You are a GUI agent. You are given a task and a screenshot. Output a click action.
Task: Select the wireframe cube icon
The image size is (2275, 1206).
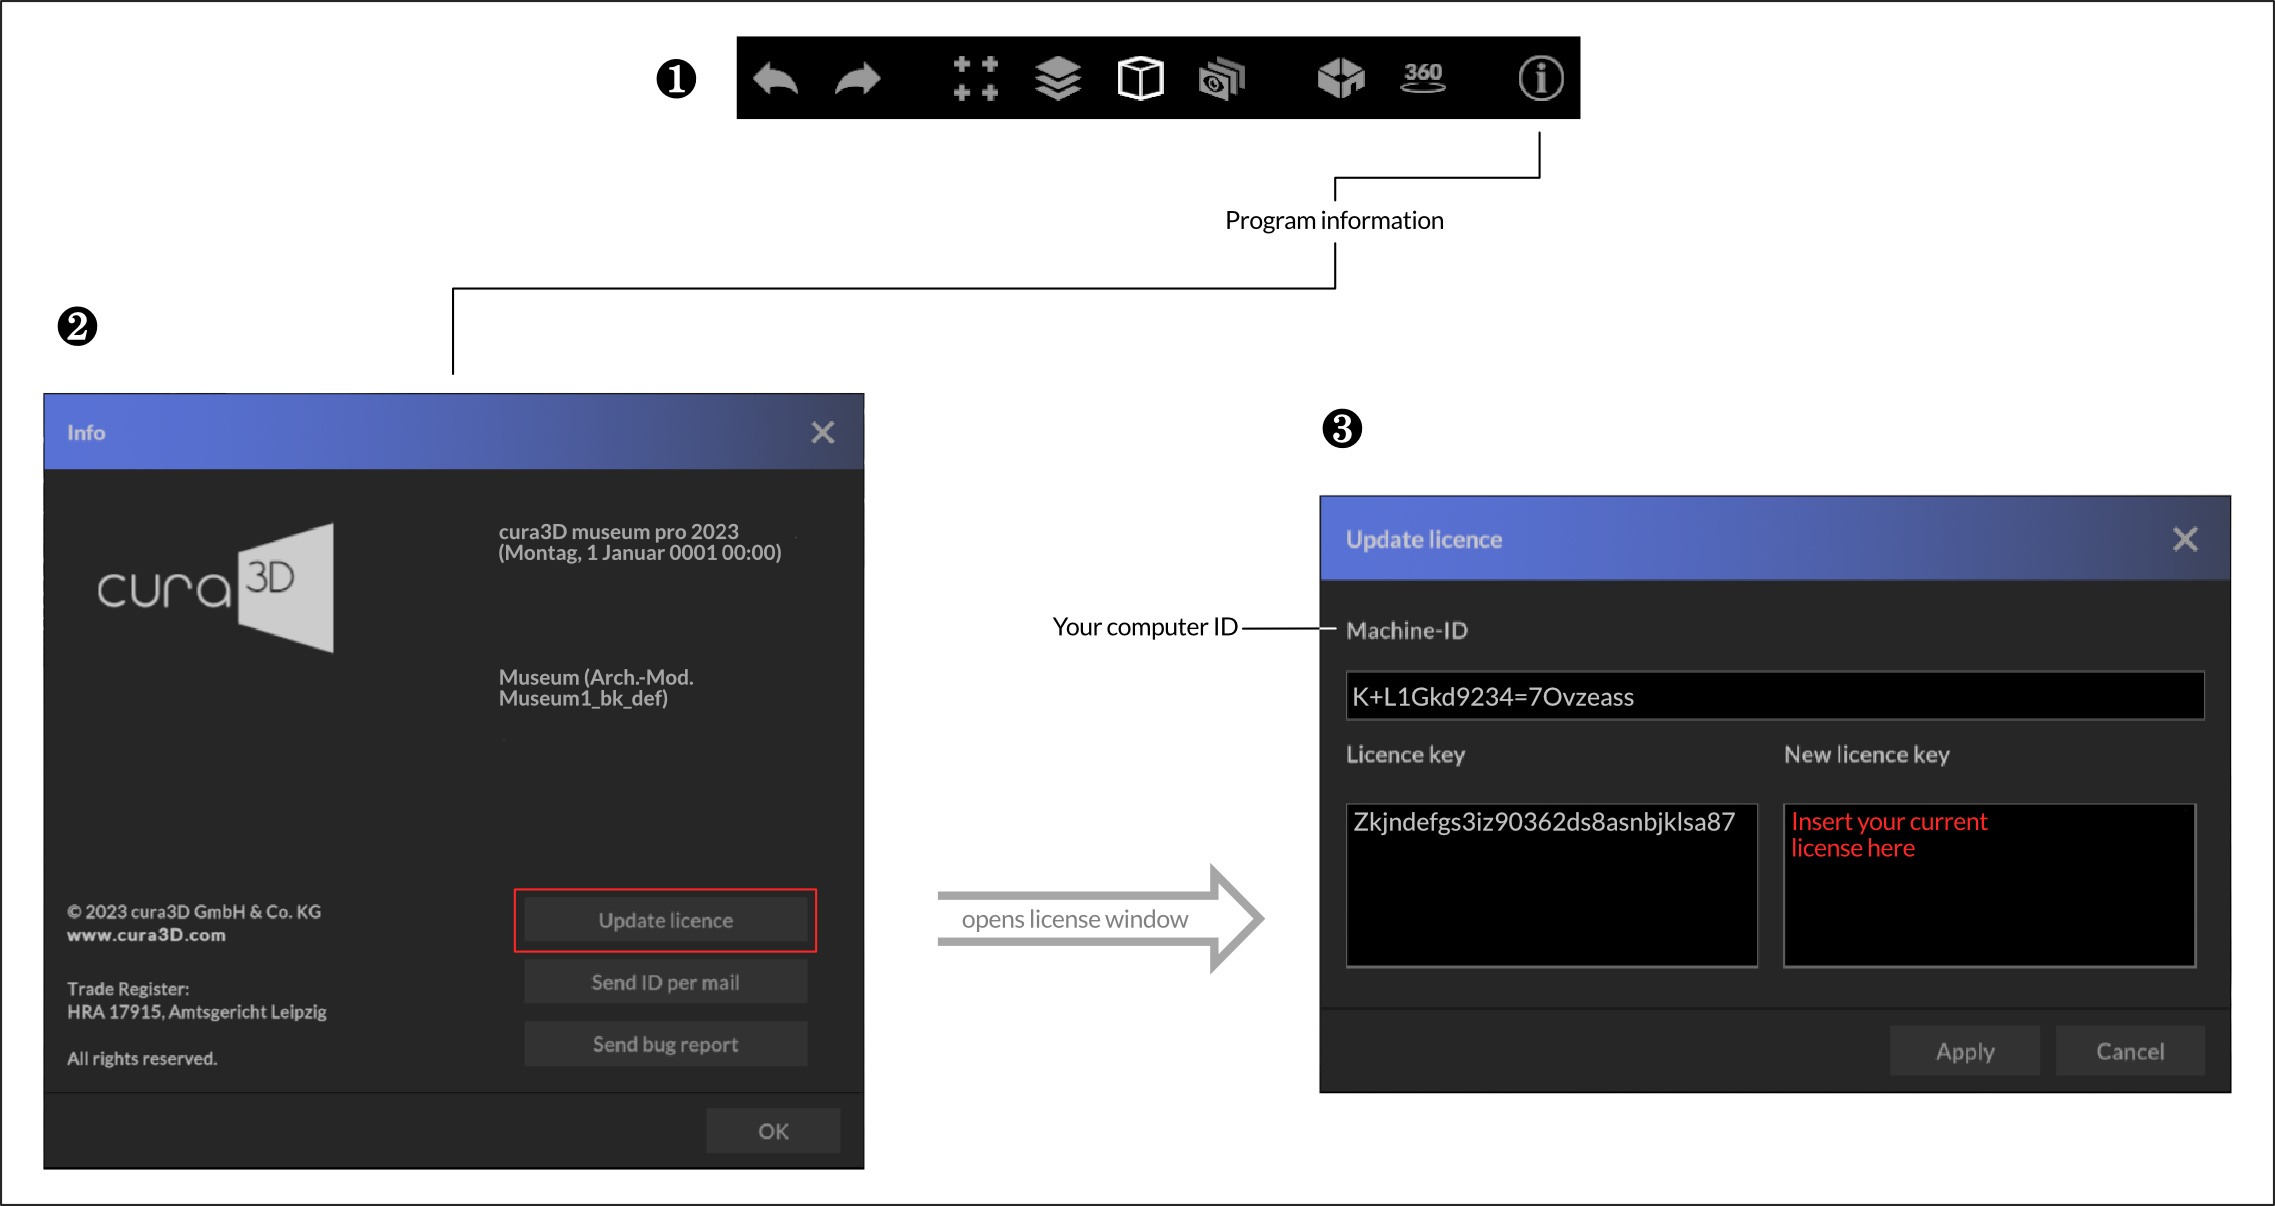1140,78
